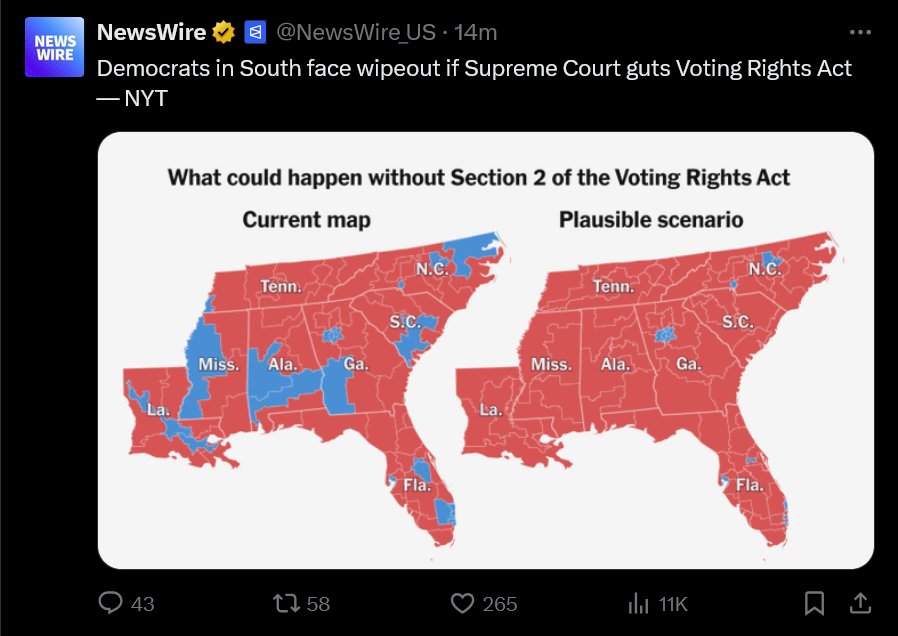Click the @NewsWire_US handle
Image resolution: width=898 pixels, height=636 pixels.
tap(355, 32)
